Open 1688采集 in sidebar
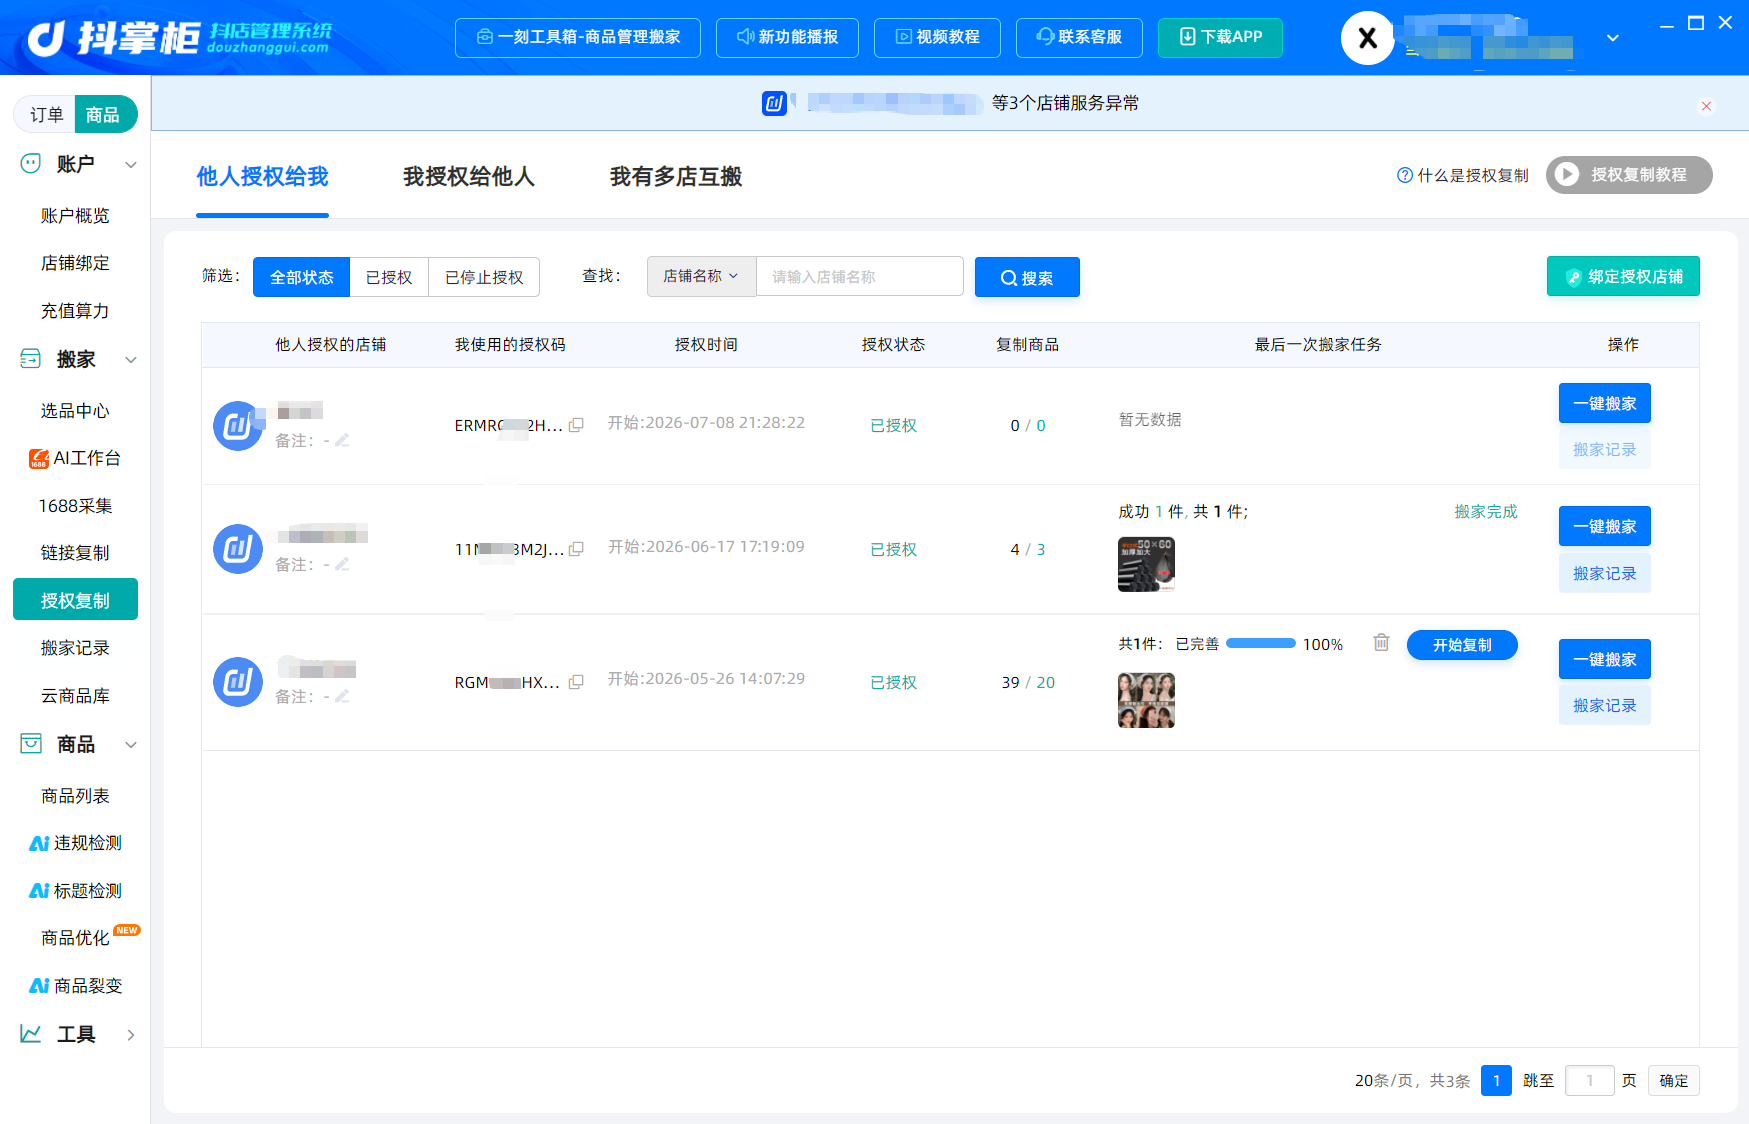The image size is (1749, 1124). [x=75, y=506]
